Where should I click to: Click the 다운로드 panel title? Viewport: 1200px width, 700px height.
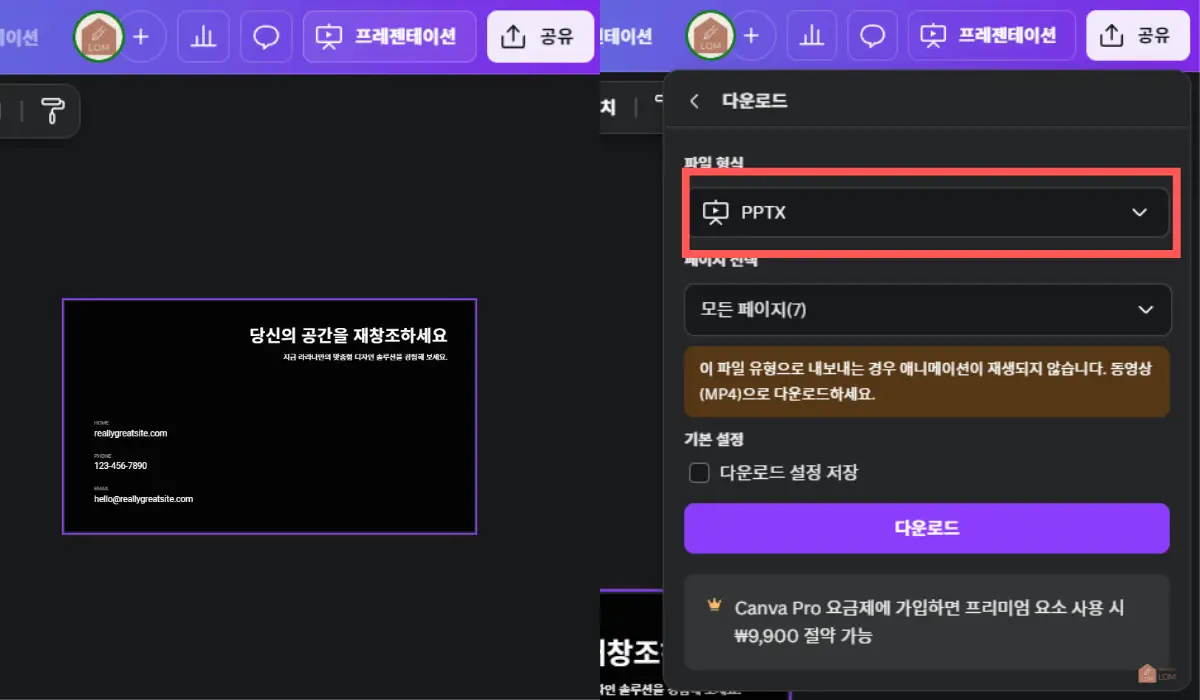(x=755, y=101)
